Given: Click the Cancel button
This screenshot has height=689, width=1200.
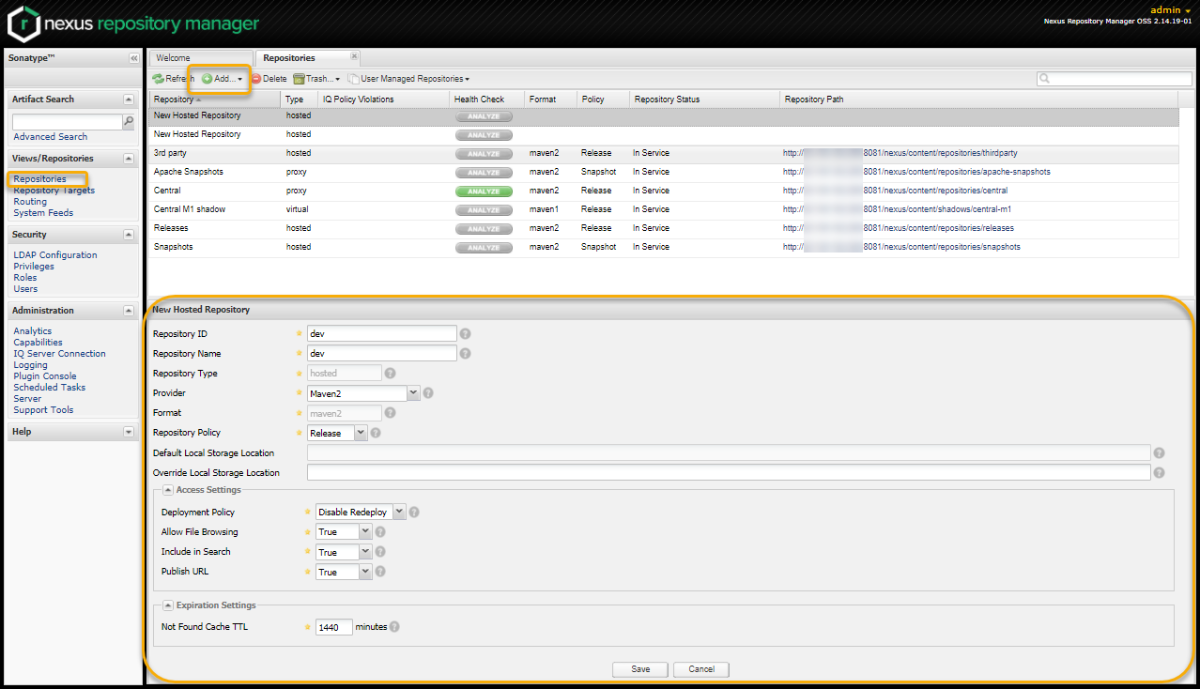Looking at the screenshot, I should [701, 669].
